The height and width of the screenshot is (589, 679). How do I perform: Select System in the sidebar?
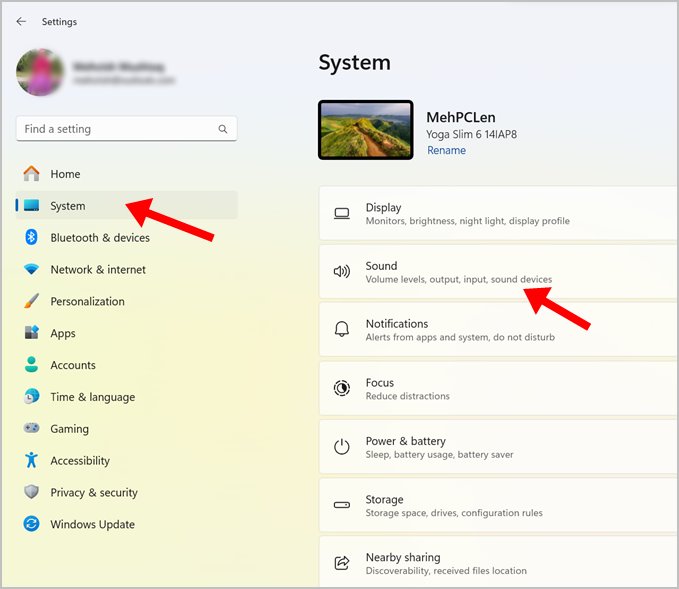pos(126,205)
